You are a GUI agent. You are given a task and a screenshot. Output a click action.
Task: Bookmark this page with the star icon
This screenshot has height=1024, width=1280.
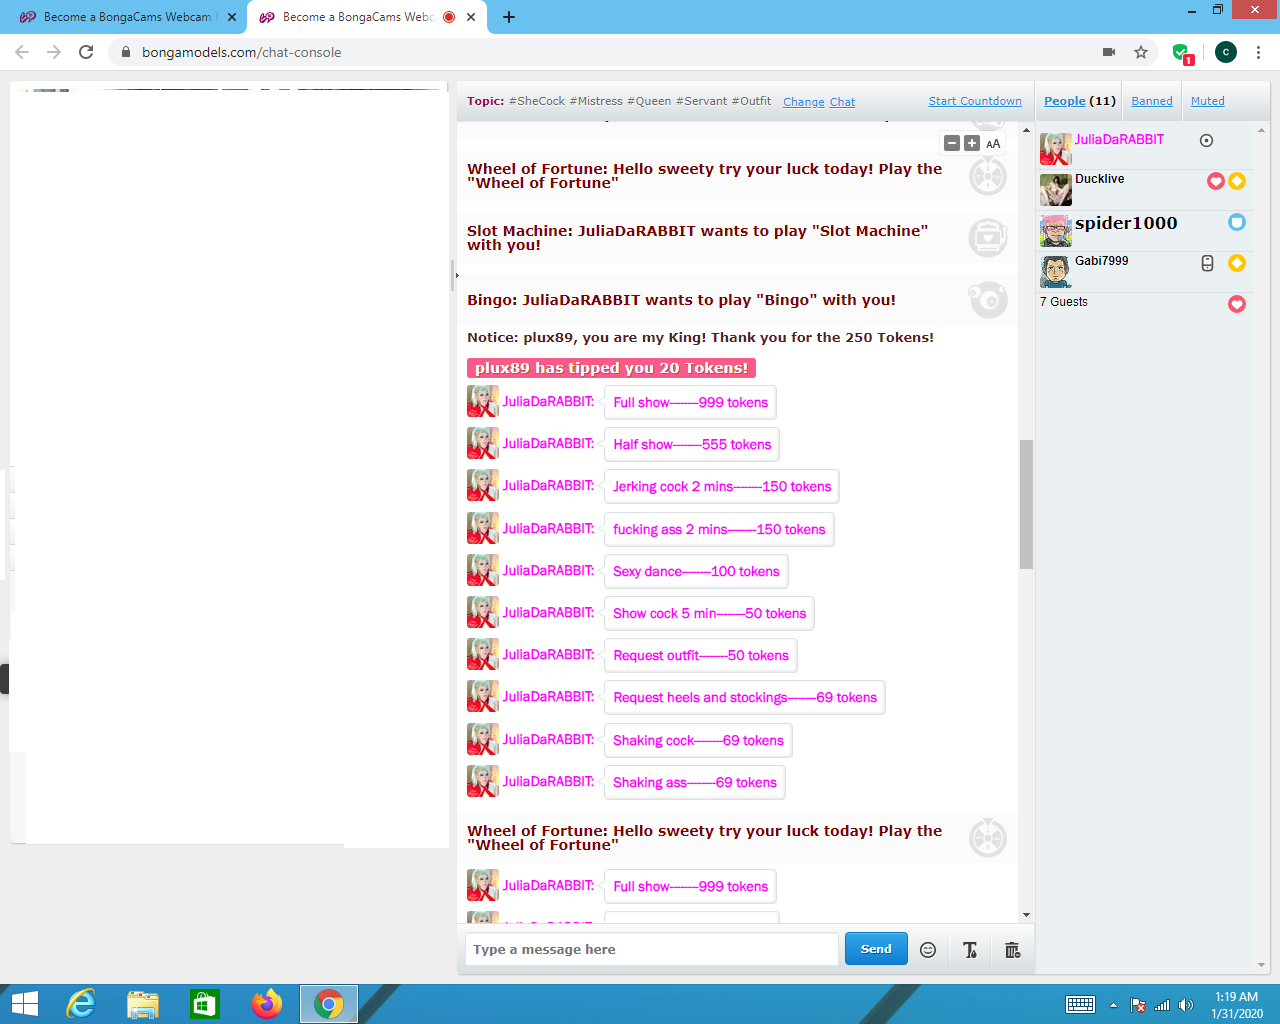point(1141,52)
